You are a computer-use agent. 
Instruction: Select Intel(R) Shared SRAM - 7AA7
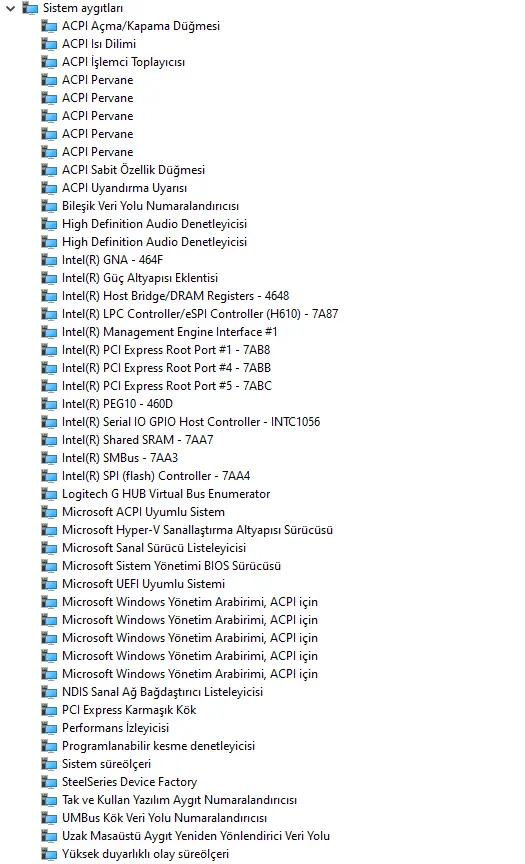coord(138,440)
